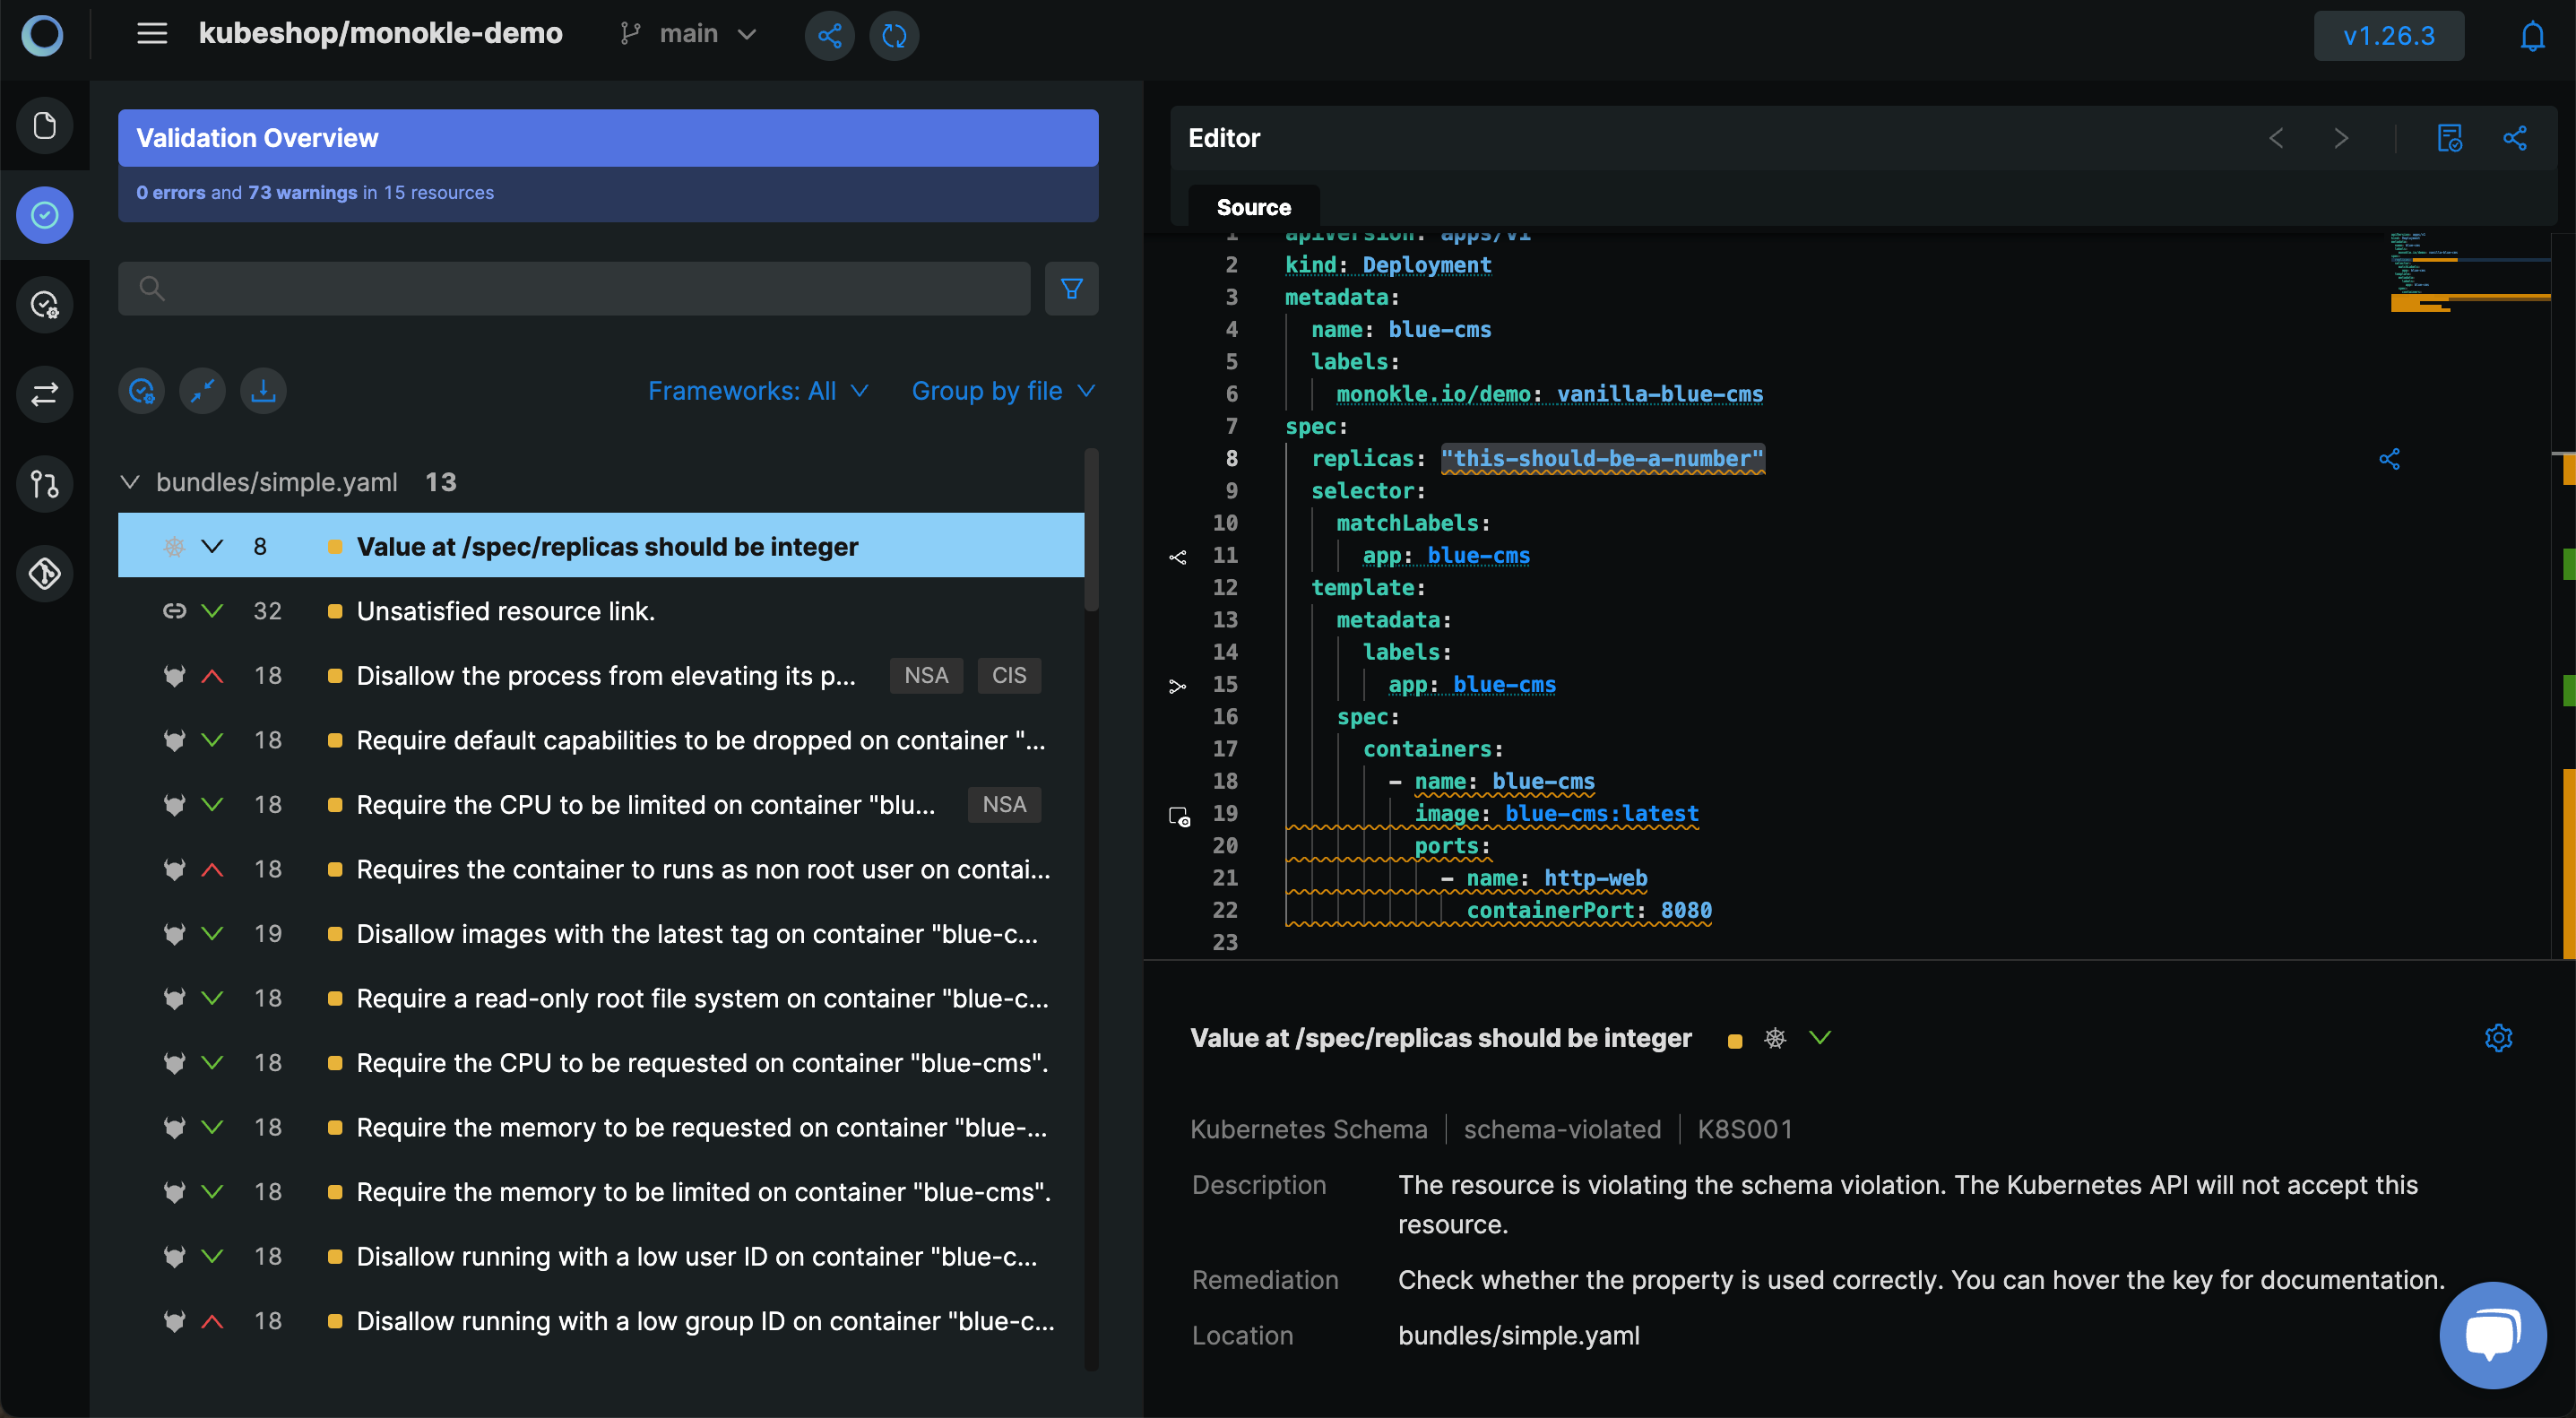This screenshot has height=1418, width=2576.
Task: Click the search input field in validation panel
Action: click(x=575, y=287)
